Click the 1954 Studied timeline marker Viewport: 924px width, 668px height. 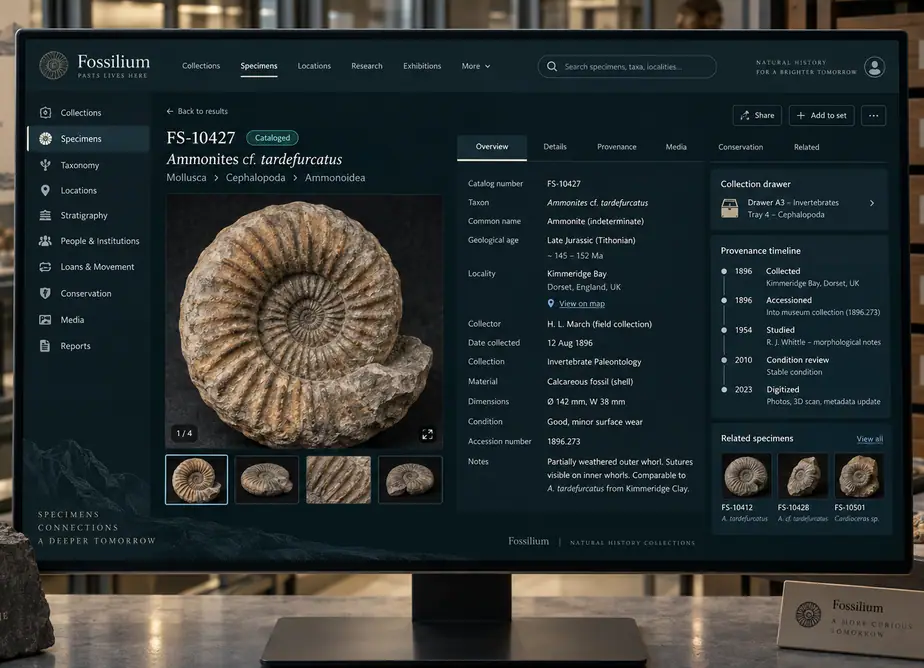(x=724, y=330)
